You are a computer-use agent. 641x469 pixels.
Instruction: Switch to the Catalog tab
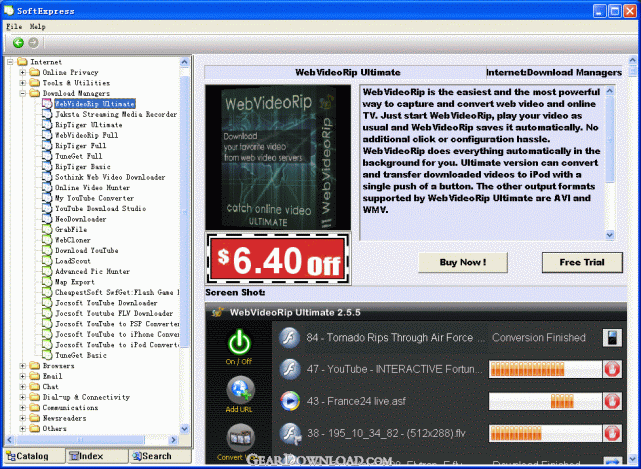tap(34, 456)
